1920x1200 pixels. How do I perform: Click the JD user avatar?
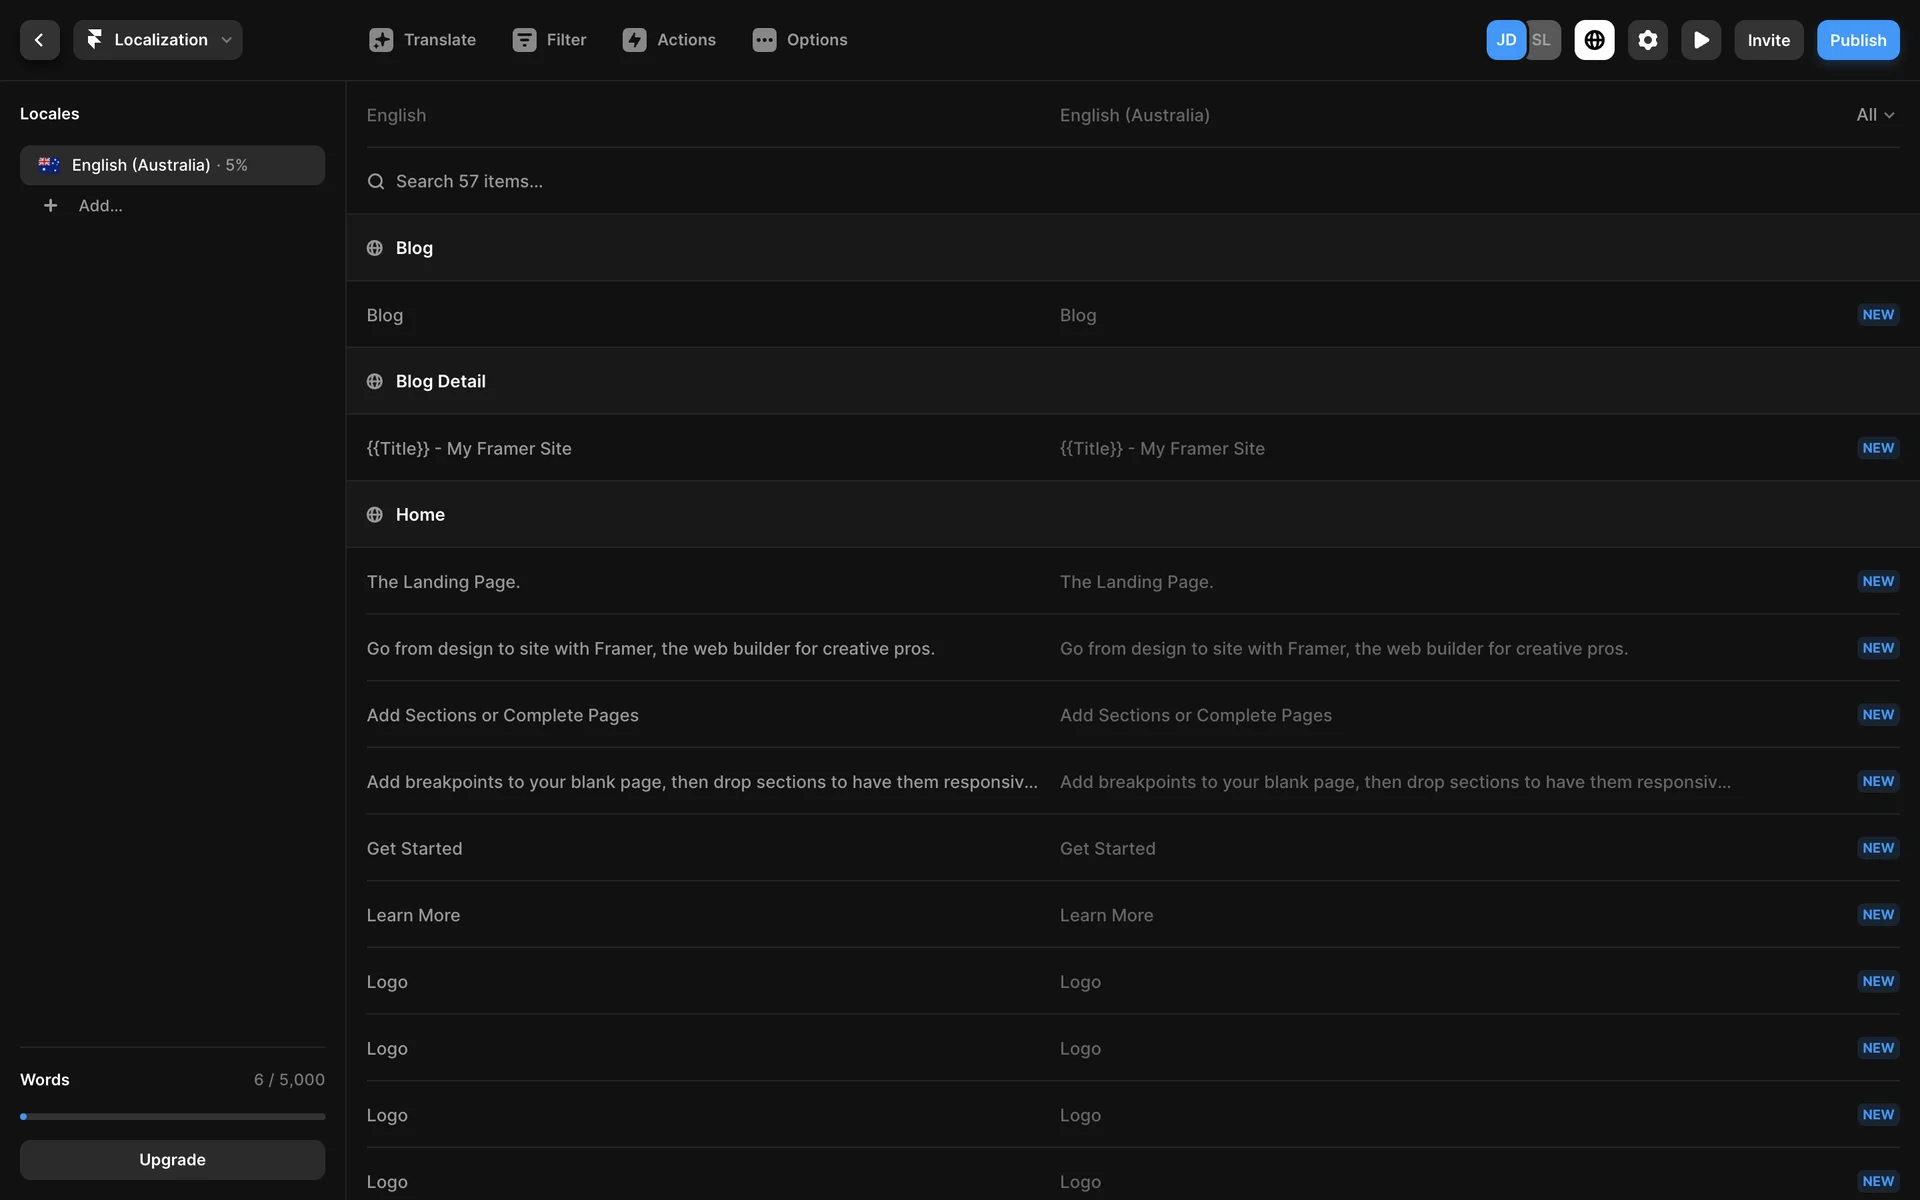point(1505,40)
